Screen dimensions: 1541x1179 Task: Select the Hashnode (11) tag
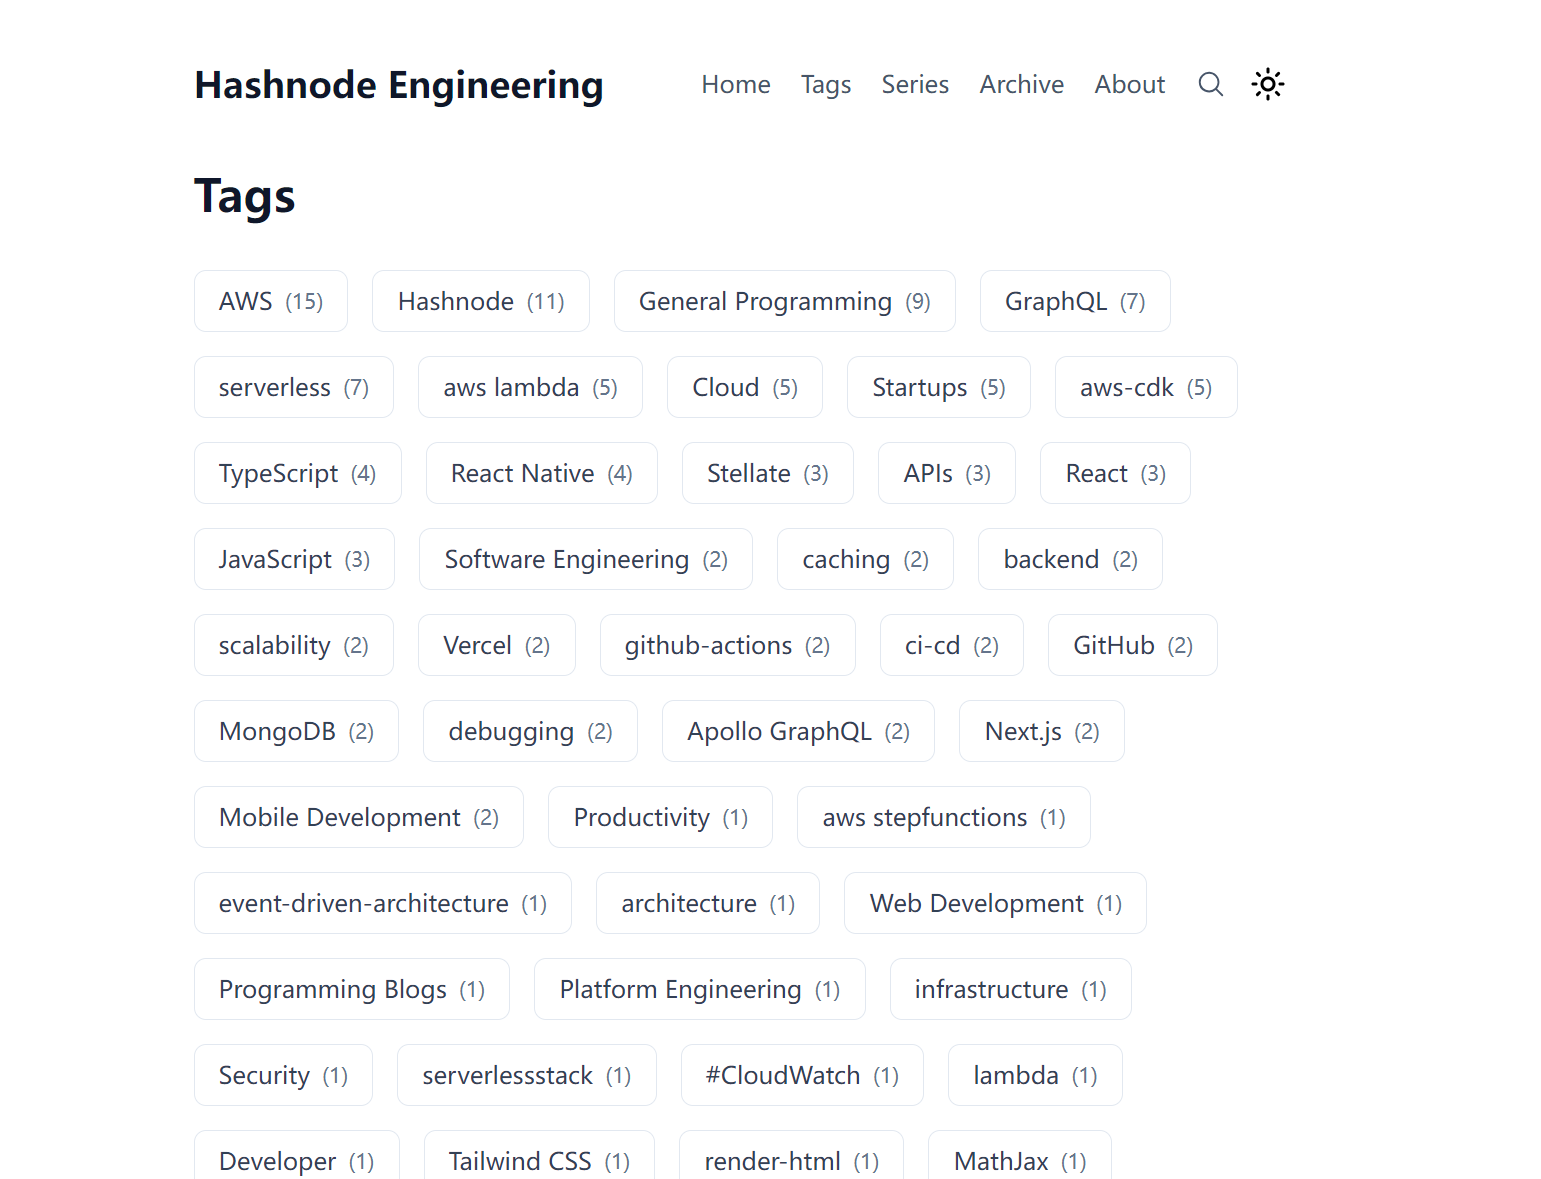coord(481,301)
